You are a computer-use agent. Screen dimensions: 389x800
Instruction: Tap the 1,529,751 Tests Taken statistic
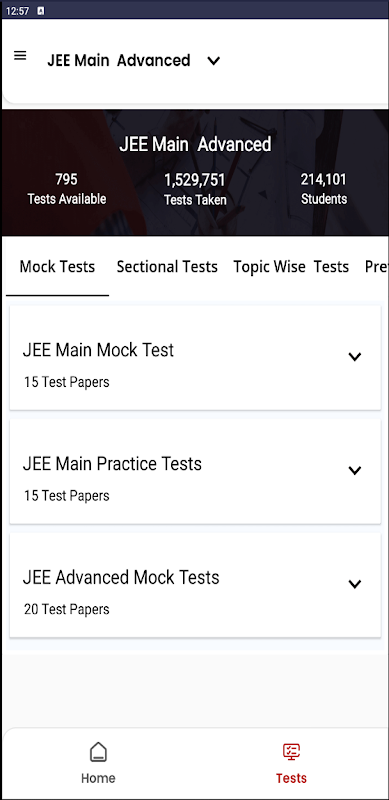click(x=196, y=190)
